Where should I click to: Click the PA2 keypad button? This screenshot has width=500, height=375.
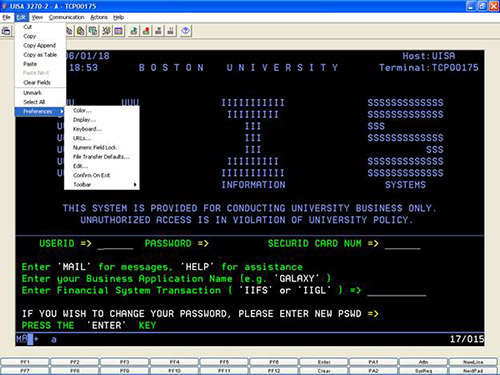pyautogui.click(x=374, y=371)
